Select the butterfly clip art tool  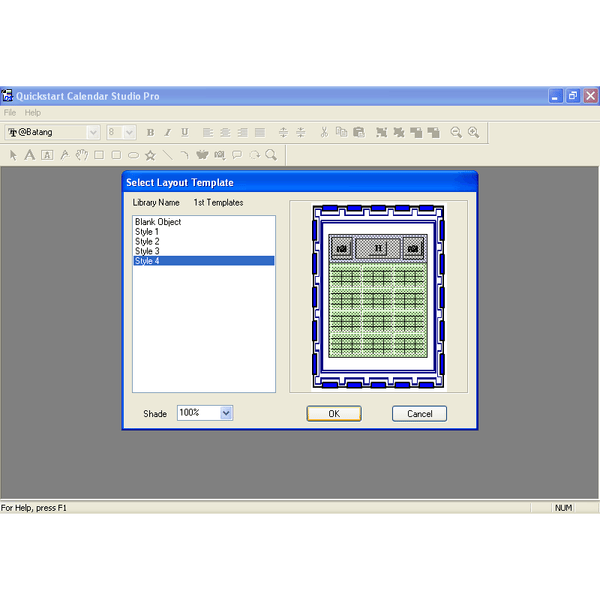pos(202,155)
